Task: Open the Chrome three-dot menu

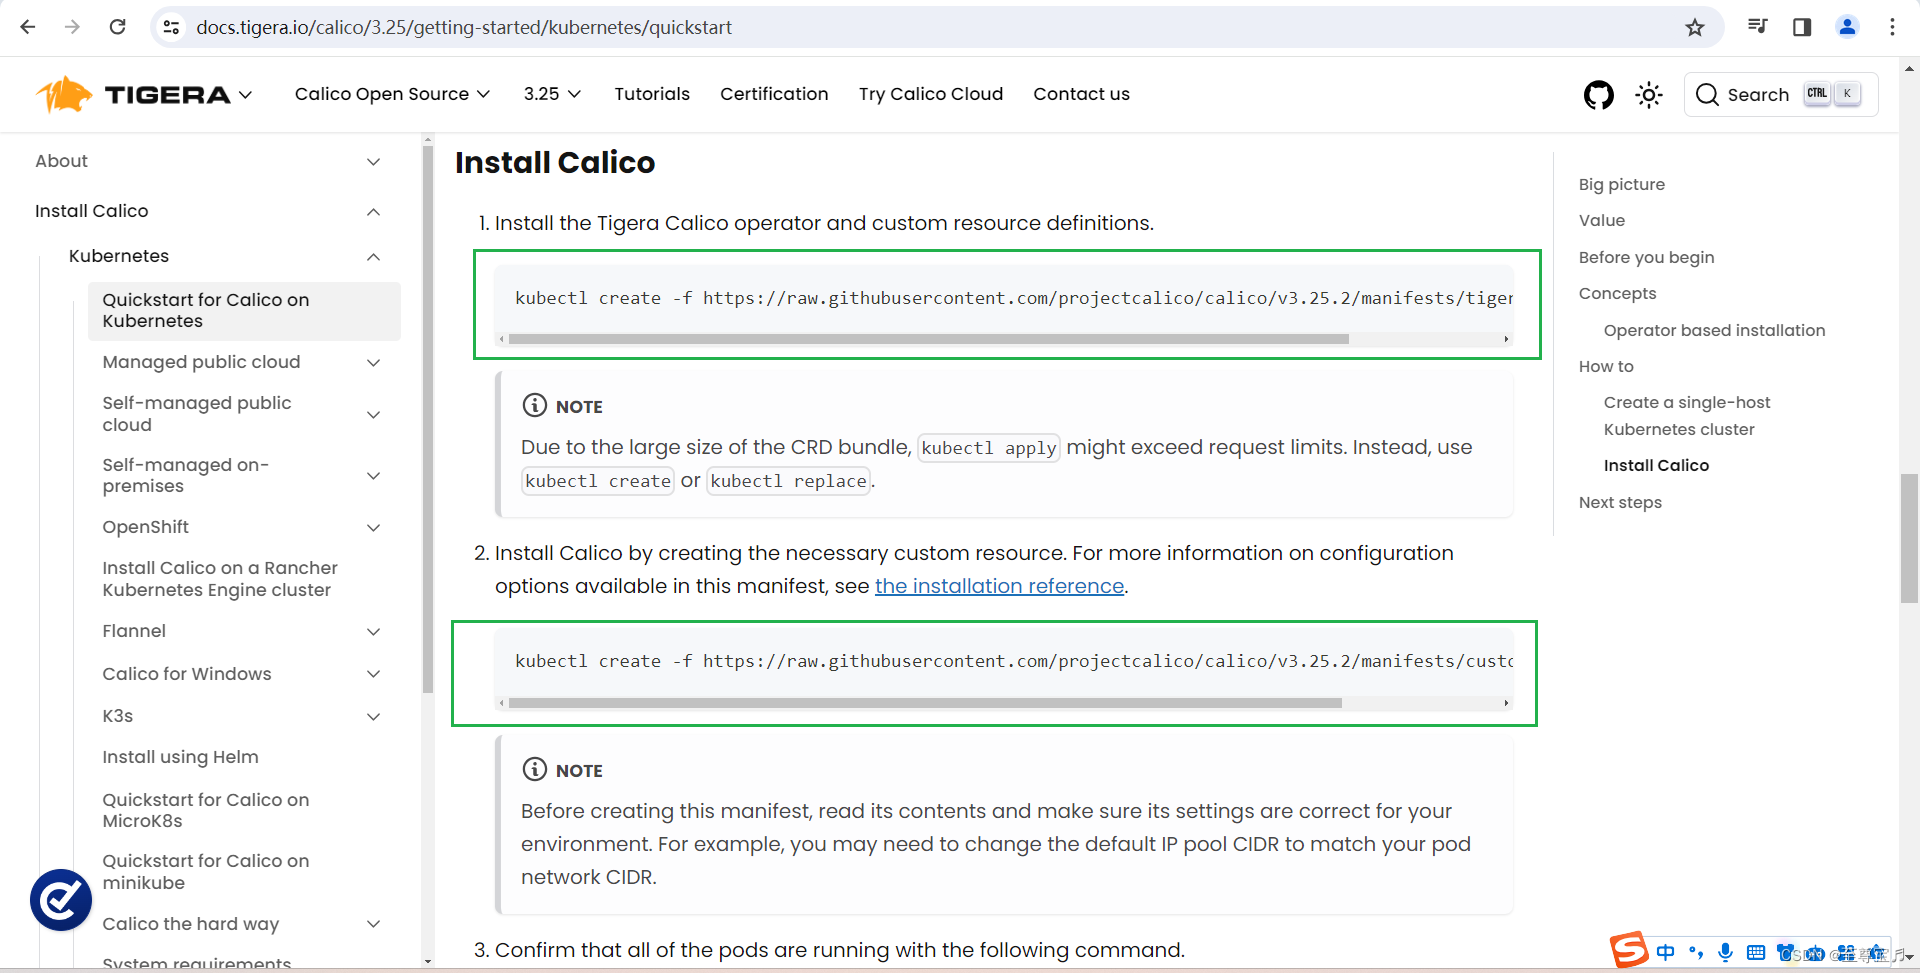Action: [x=1892, y=27]
